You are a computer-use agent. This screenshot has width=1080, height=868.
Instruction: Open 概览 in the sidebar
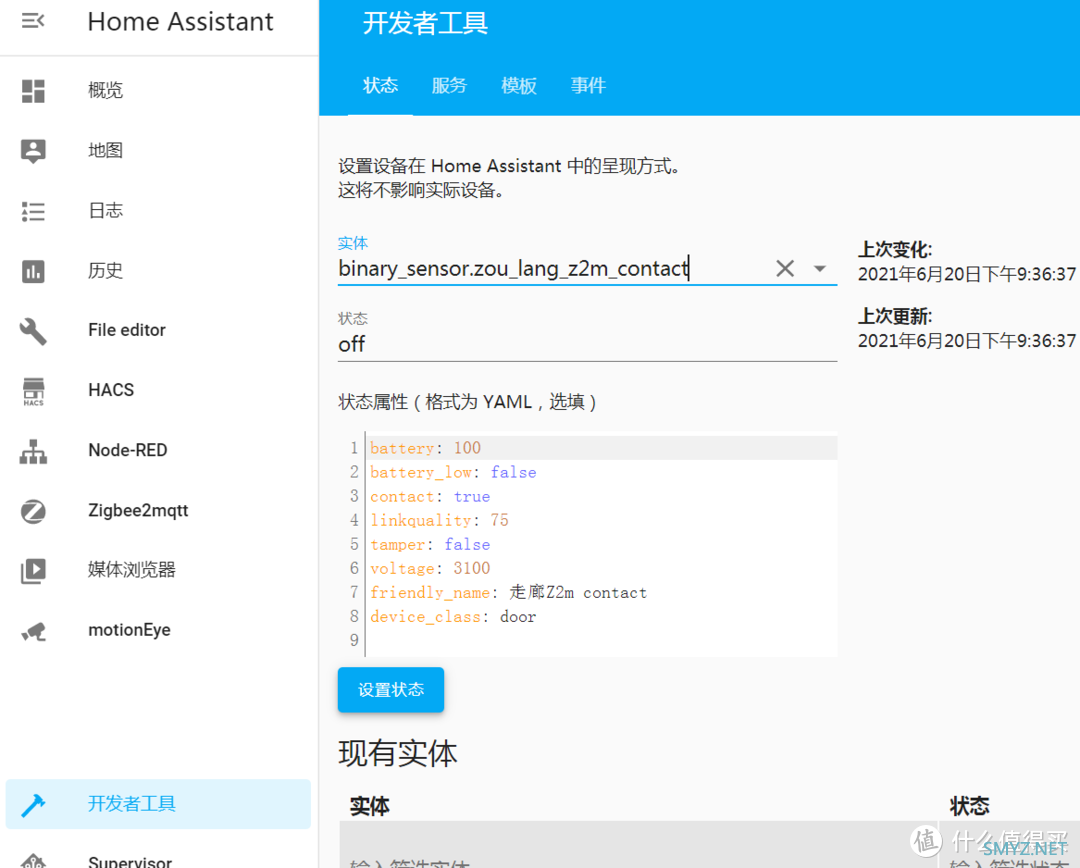(x=158, y=91)
